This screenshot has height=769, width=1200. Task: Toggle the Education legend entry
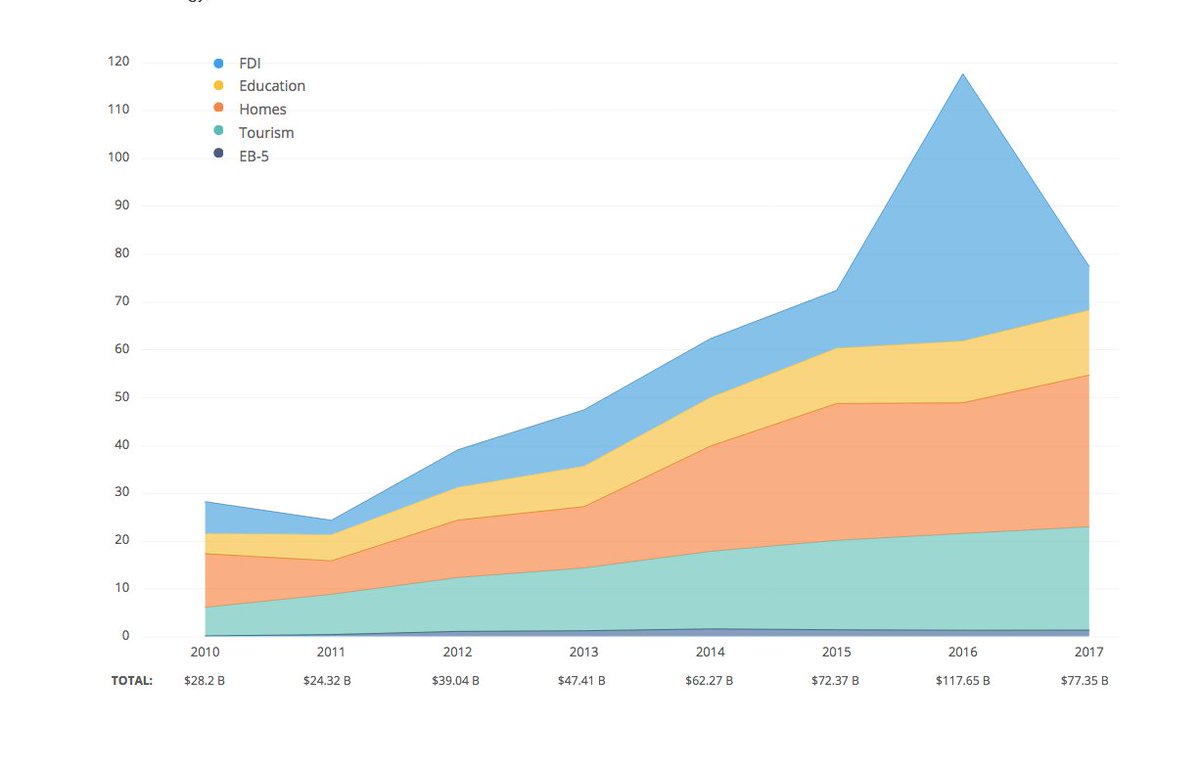tap(259, 86)
